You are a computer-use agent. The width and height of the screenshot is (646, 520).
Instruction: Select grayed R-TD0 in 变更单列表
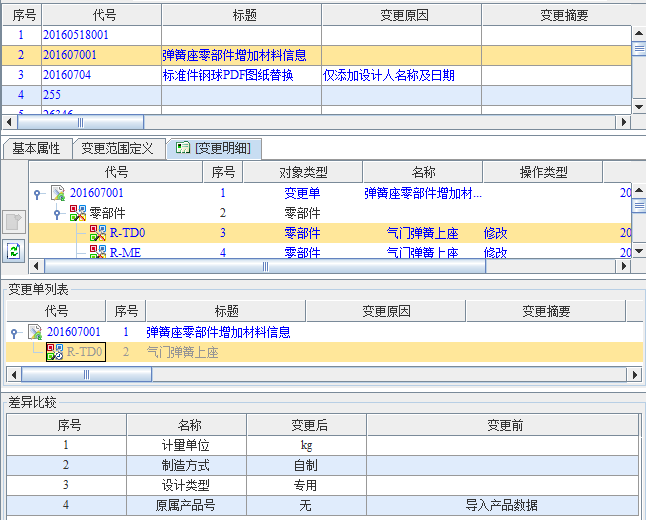[x=84, y=352]
